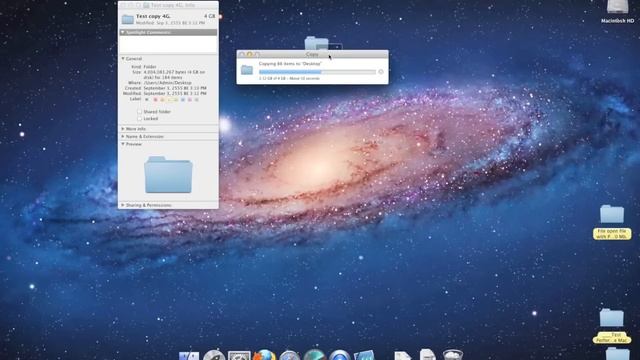Image resolution: width=640 pixels, height=360 pixels.
Task: Click the Info window title bar
Action: point(168,5)
